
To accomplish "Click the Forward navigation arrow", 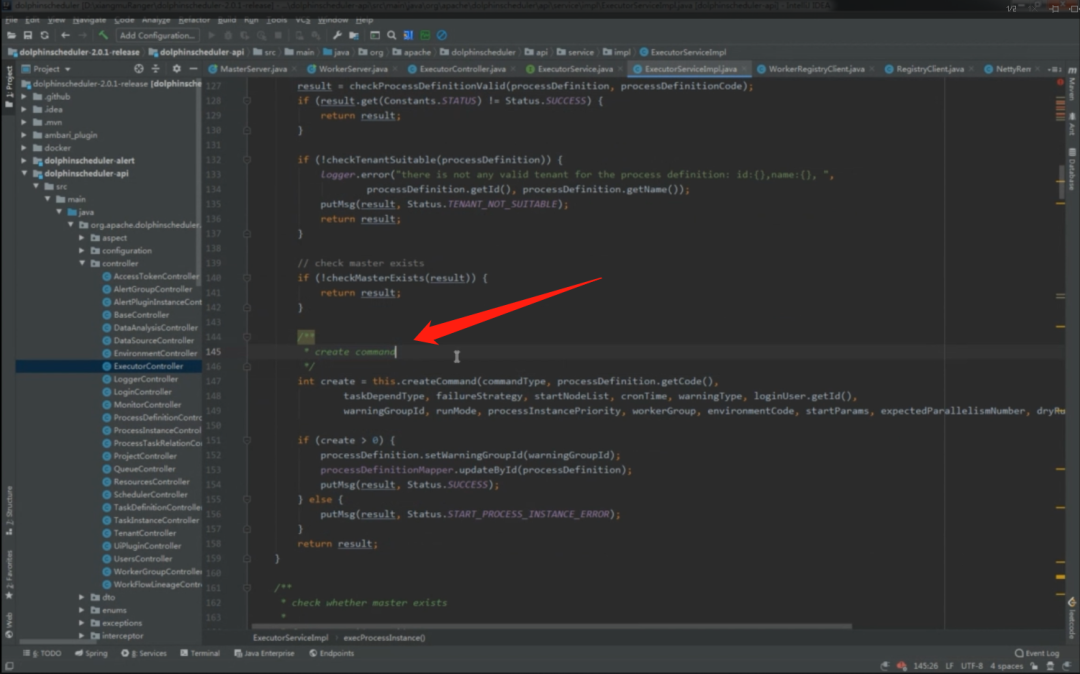I will tap(83, 35).
